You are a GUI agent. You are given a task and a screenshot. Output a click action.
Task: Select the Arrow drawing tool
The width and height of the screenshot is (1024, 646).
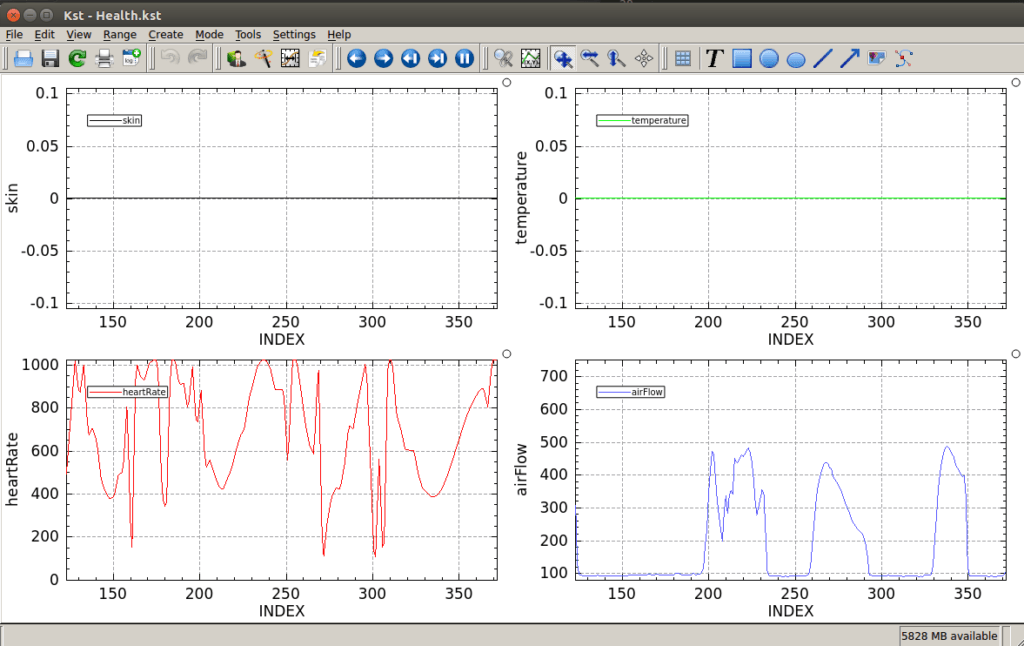click(850, 59)
